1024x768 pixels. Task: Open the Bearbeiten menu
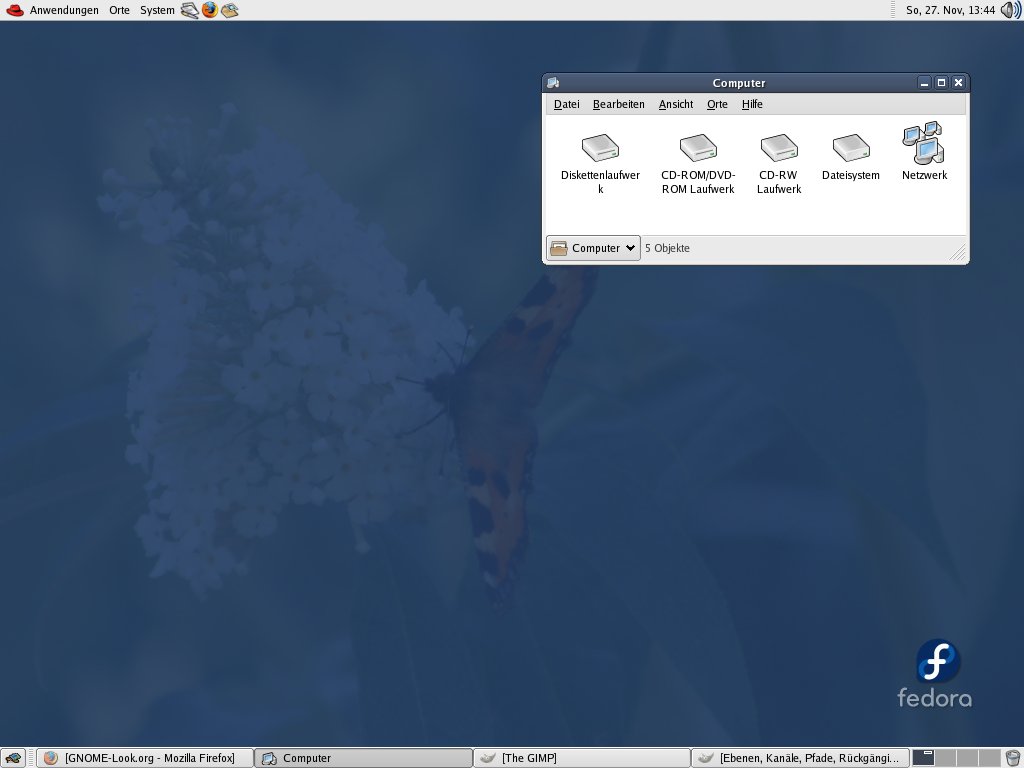click(618, 104)
